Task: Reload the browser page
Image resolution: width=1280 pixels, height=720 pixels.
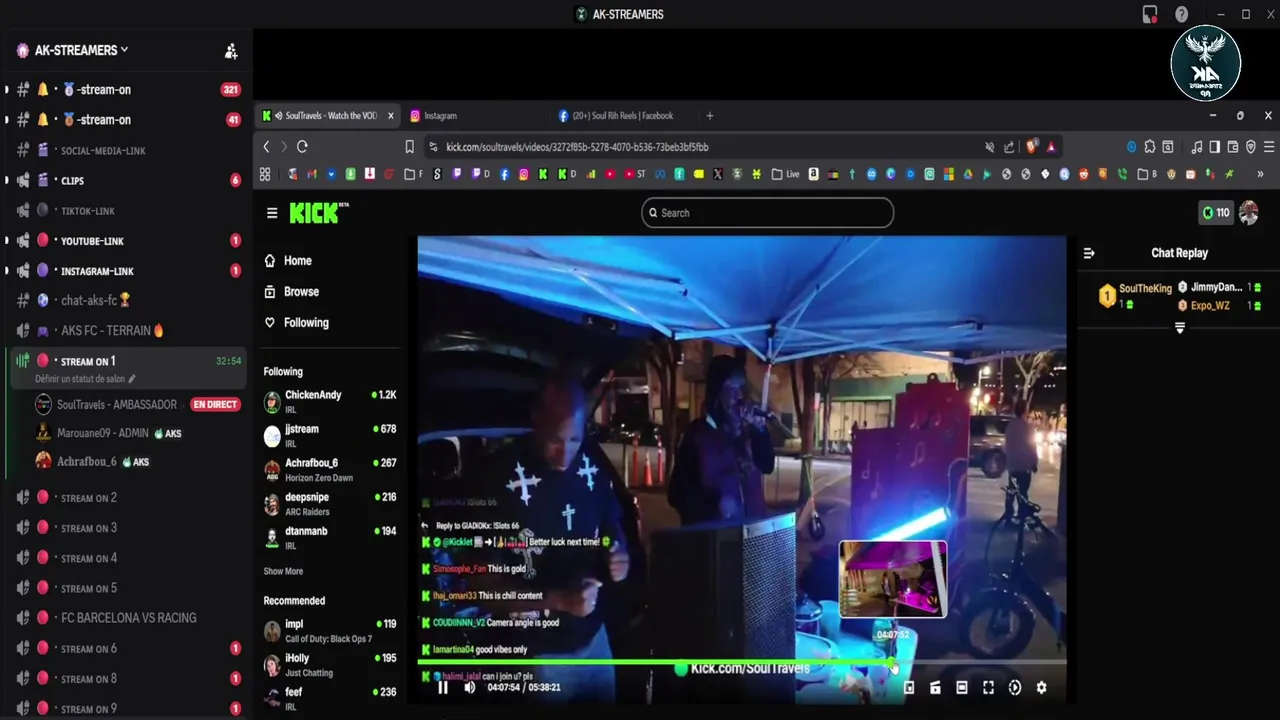Action: 302,147
